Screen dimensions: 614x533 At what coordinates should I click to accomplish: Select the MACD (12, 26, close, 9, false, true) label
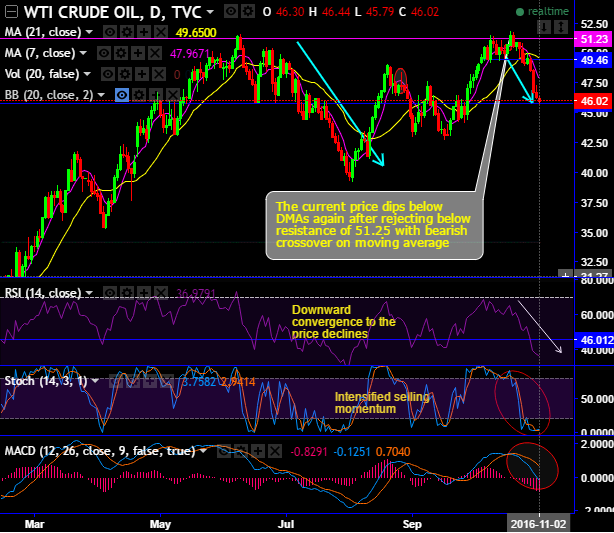coord(100,451)
